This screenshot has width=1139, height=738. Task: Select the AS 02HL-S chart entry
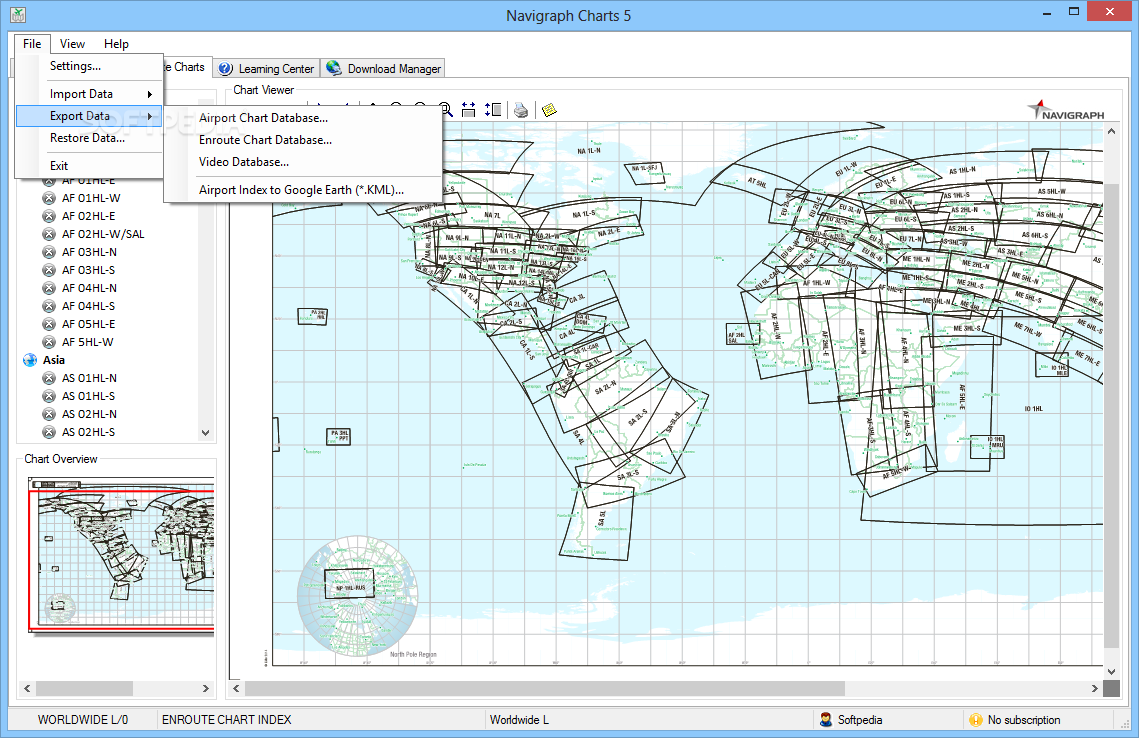tap(89, 432)
